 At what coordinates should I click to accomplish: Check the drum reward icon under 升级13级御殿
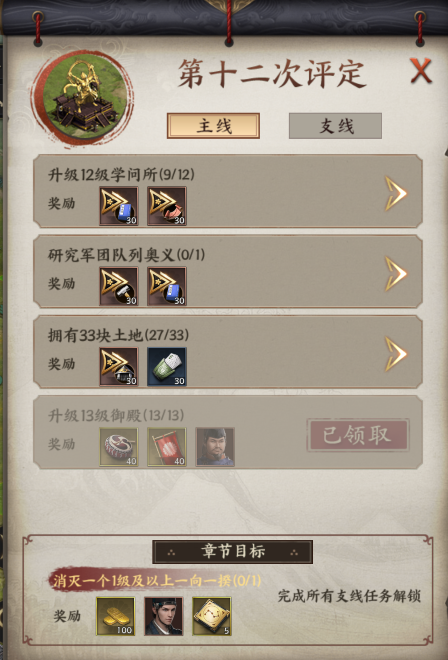119,447
